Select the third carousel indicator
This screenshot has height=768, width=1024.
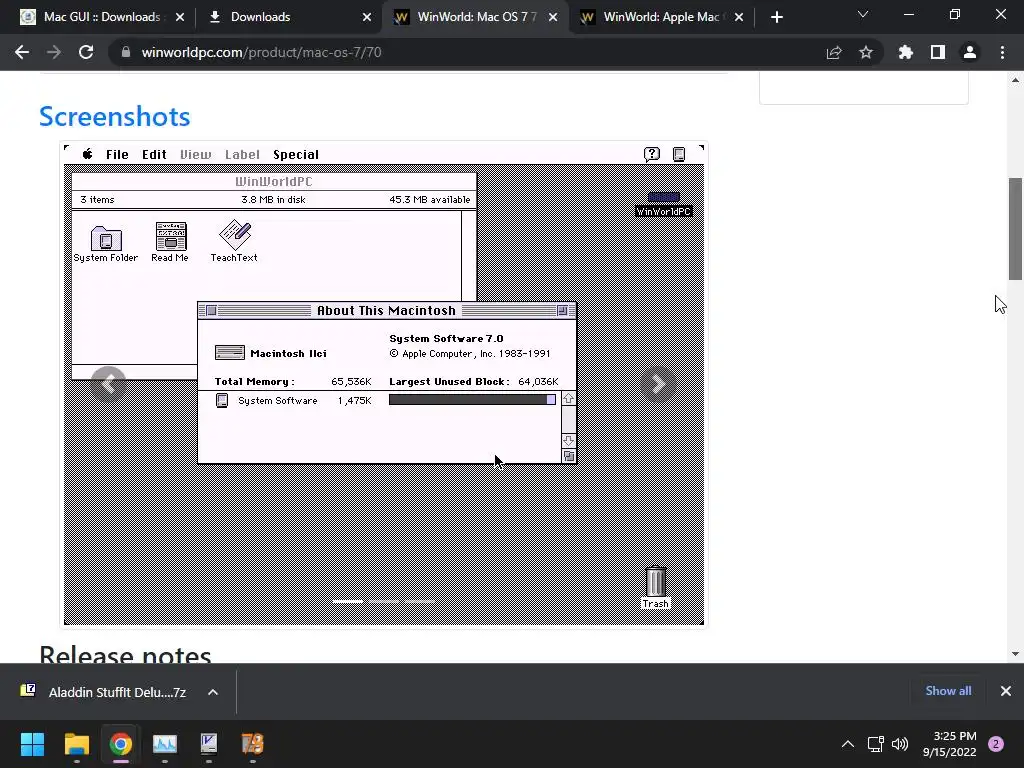419,601
